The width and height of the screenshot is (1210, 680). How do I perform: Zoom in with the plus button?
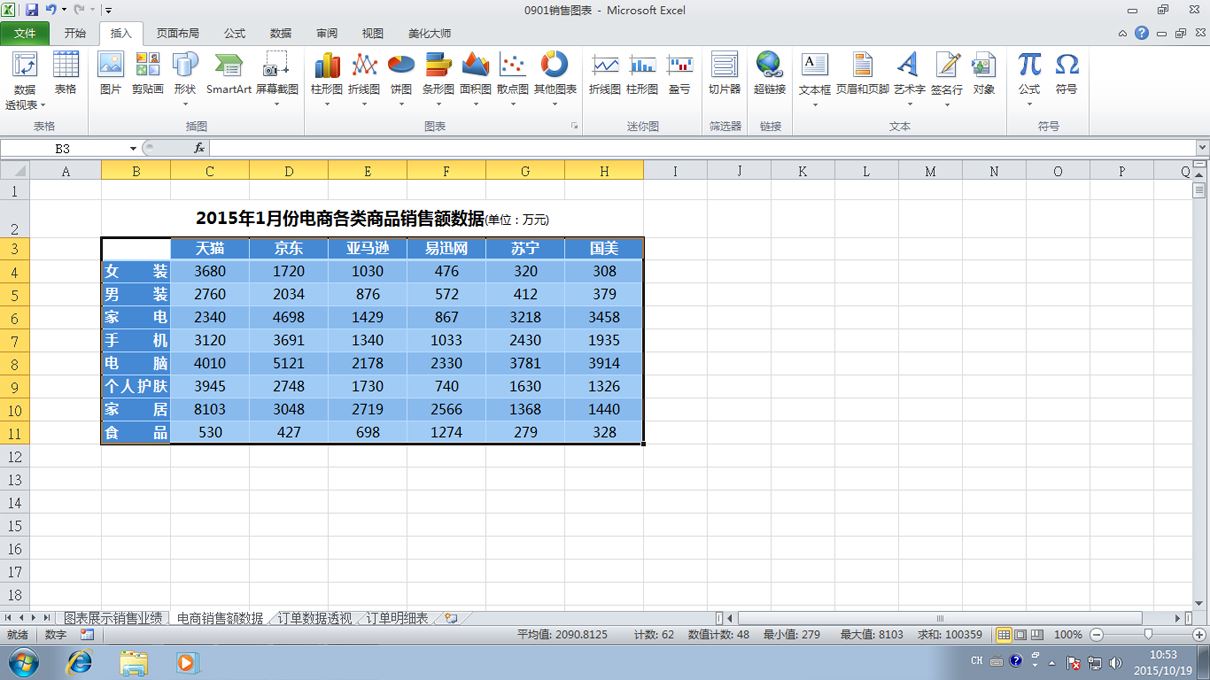point(1199,634)
